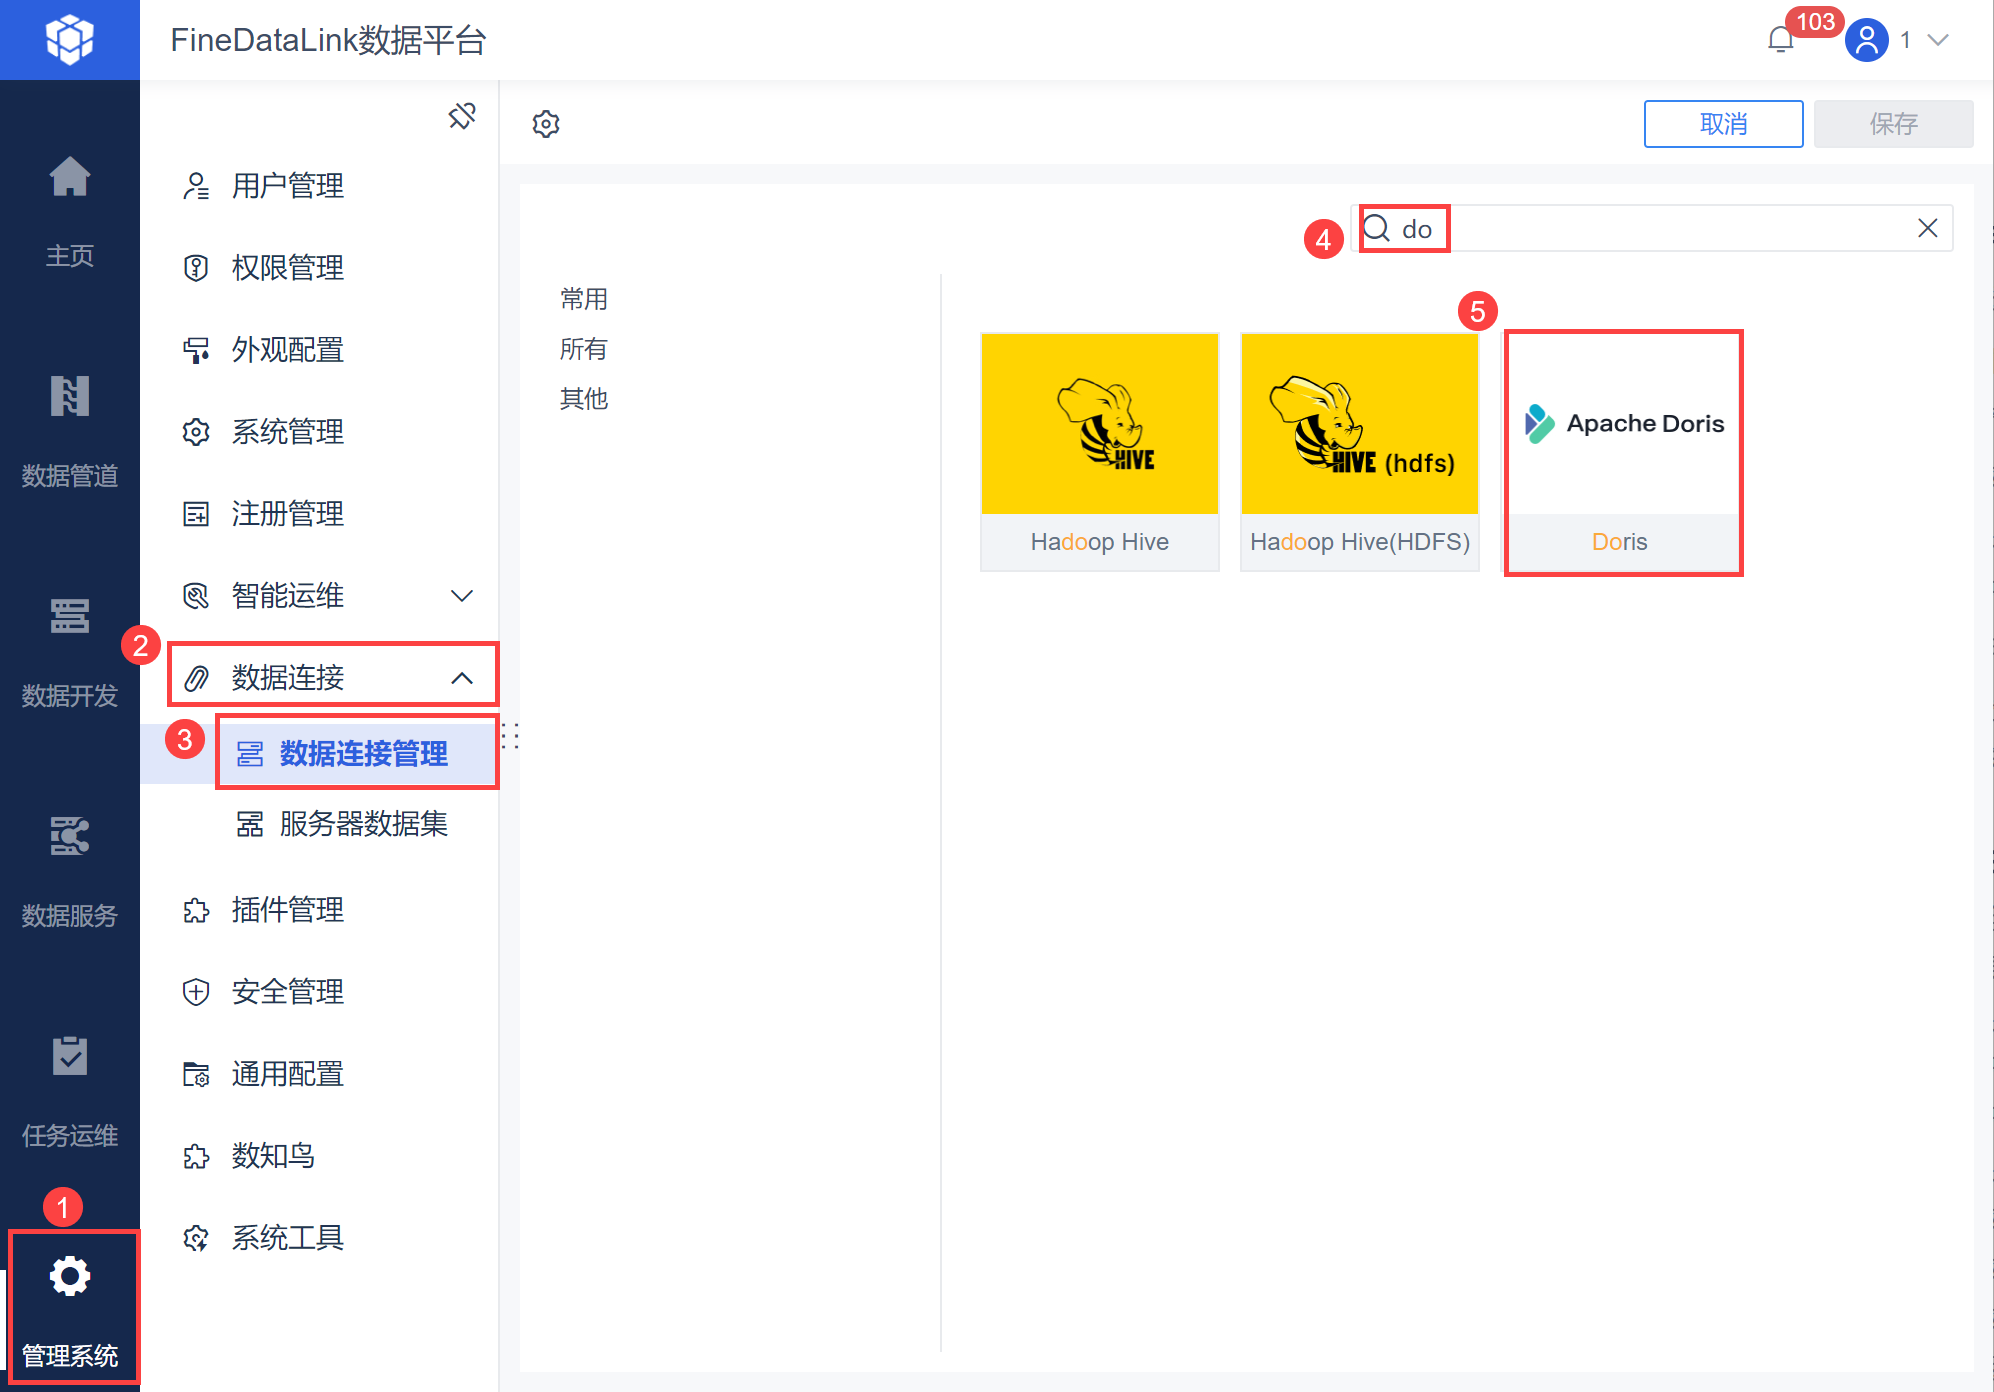This screenshot has width=1994, height=1392.
Task: Click the 管理系统 gear icon
Action: [x=70, y=1278]
